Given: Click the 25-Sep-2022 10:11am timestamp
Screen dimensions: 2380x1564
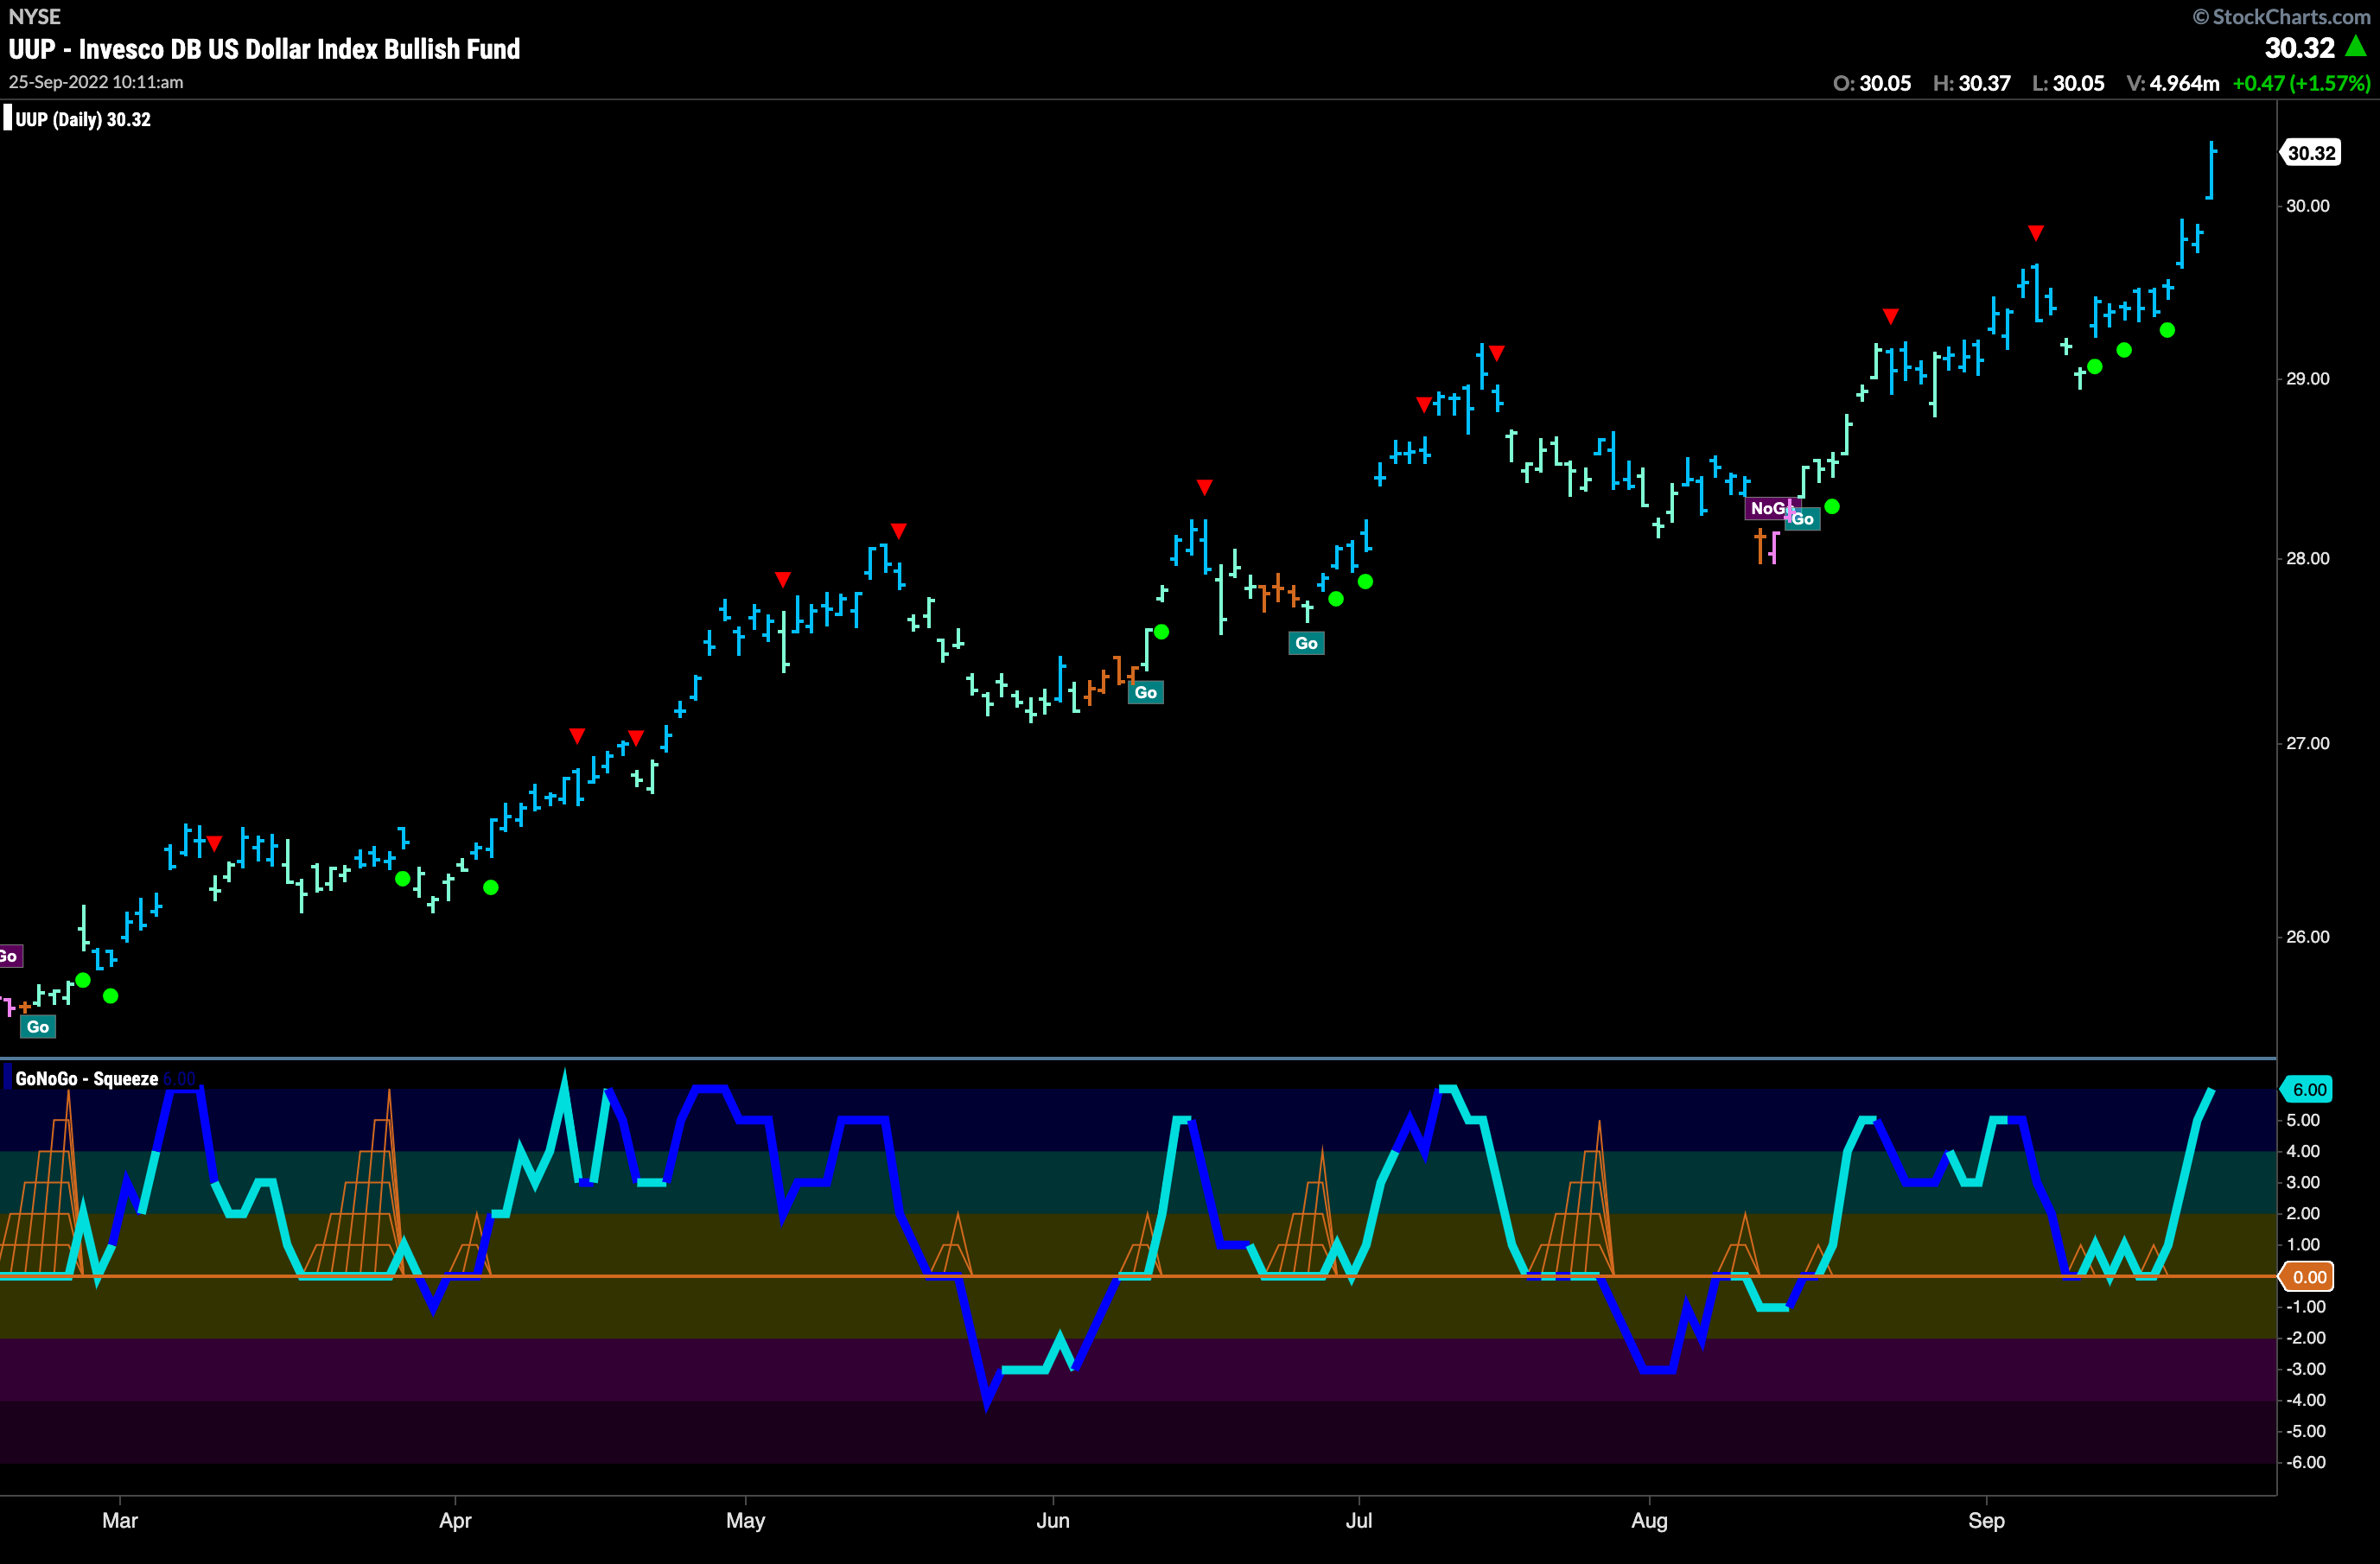Looking at the screenshot, I should coord(96,82).
